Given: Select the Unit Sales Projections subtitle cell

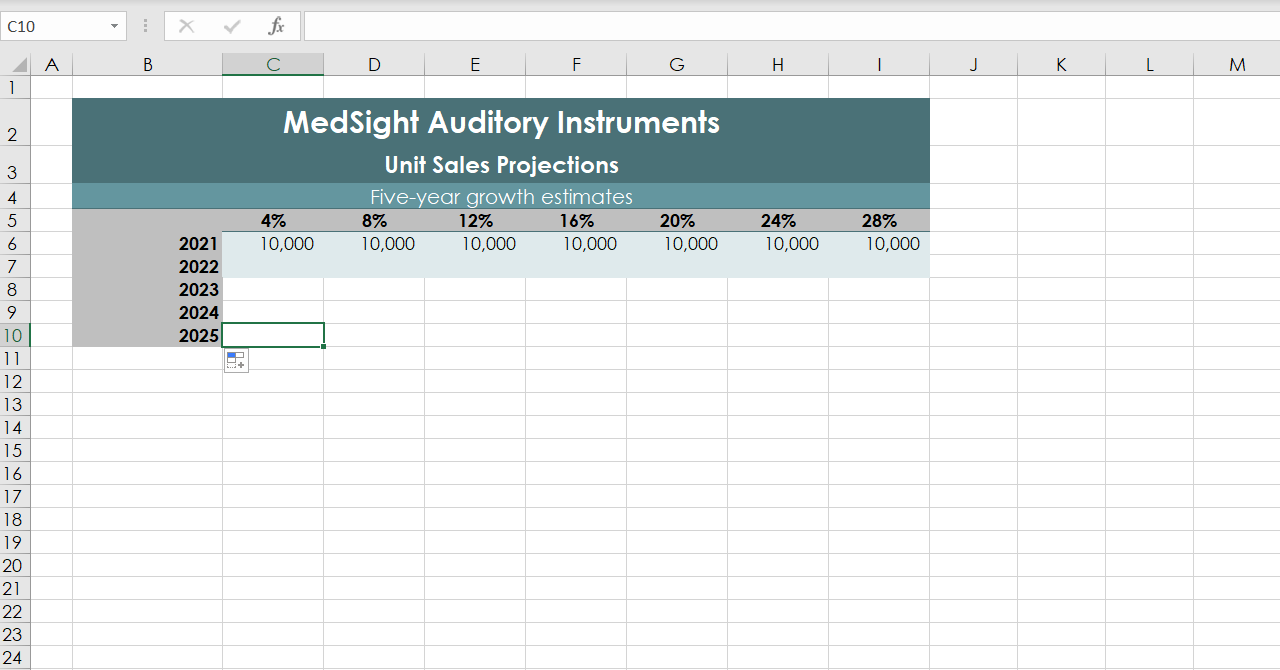Looking at the screenshot, I should [x=501, y=165].
